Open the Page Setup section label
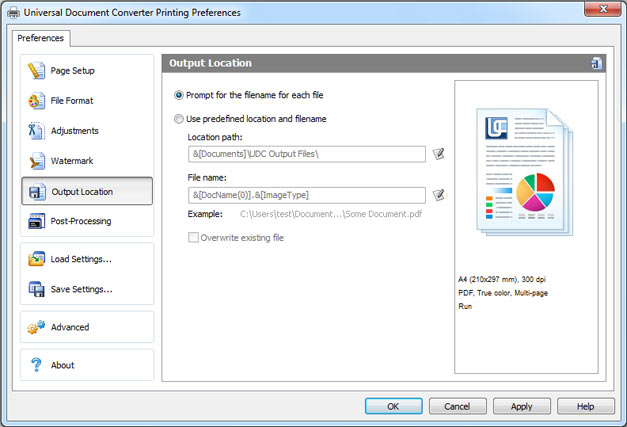The height and width of the screenshot is (427, 627). 72,71
